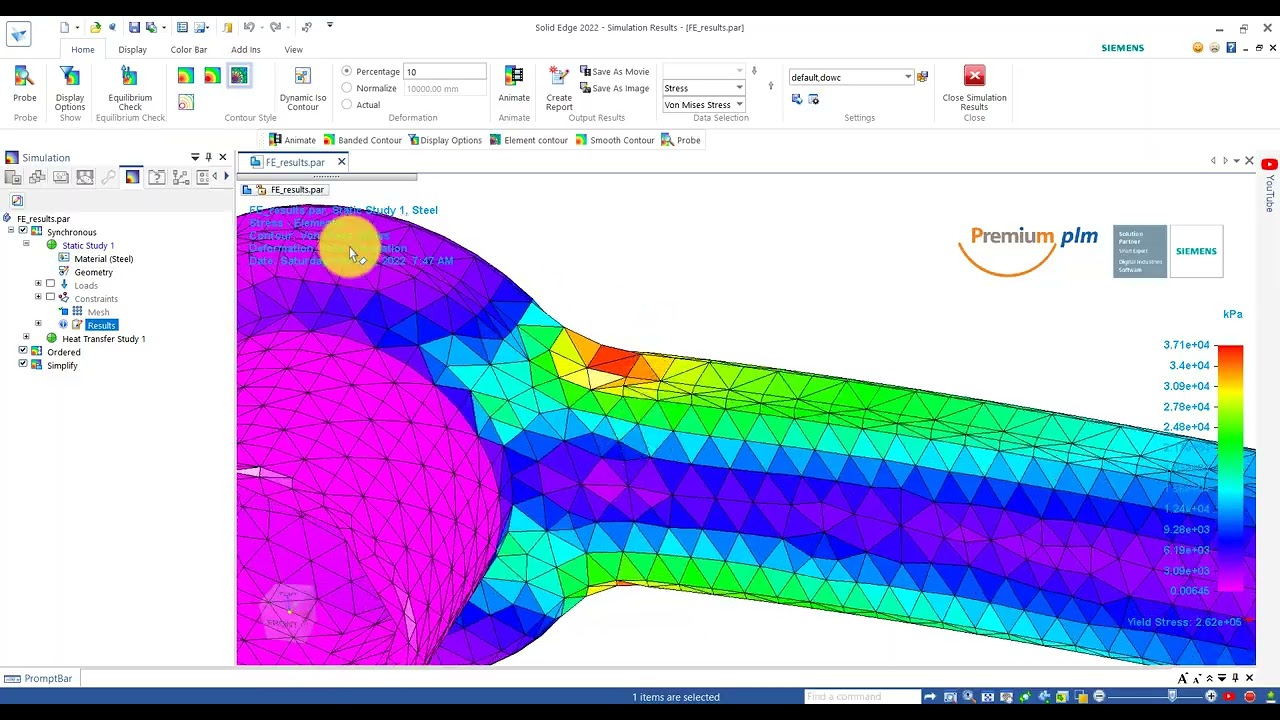
Task: Click Save As Image
Action: (x=614, y=88)
